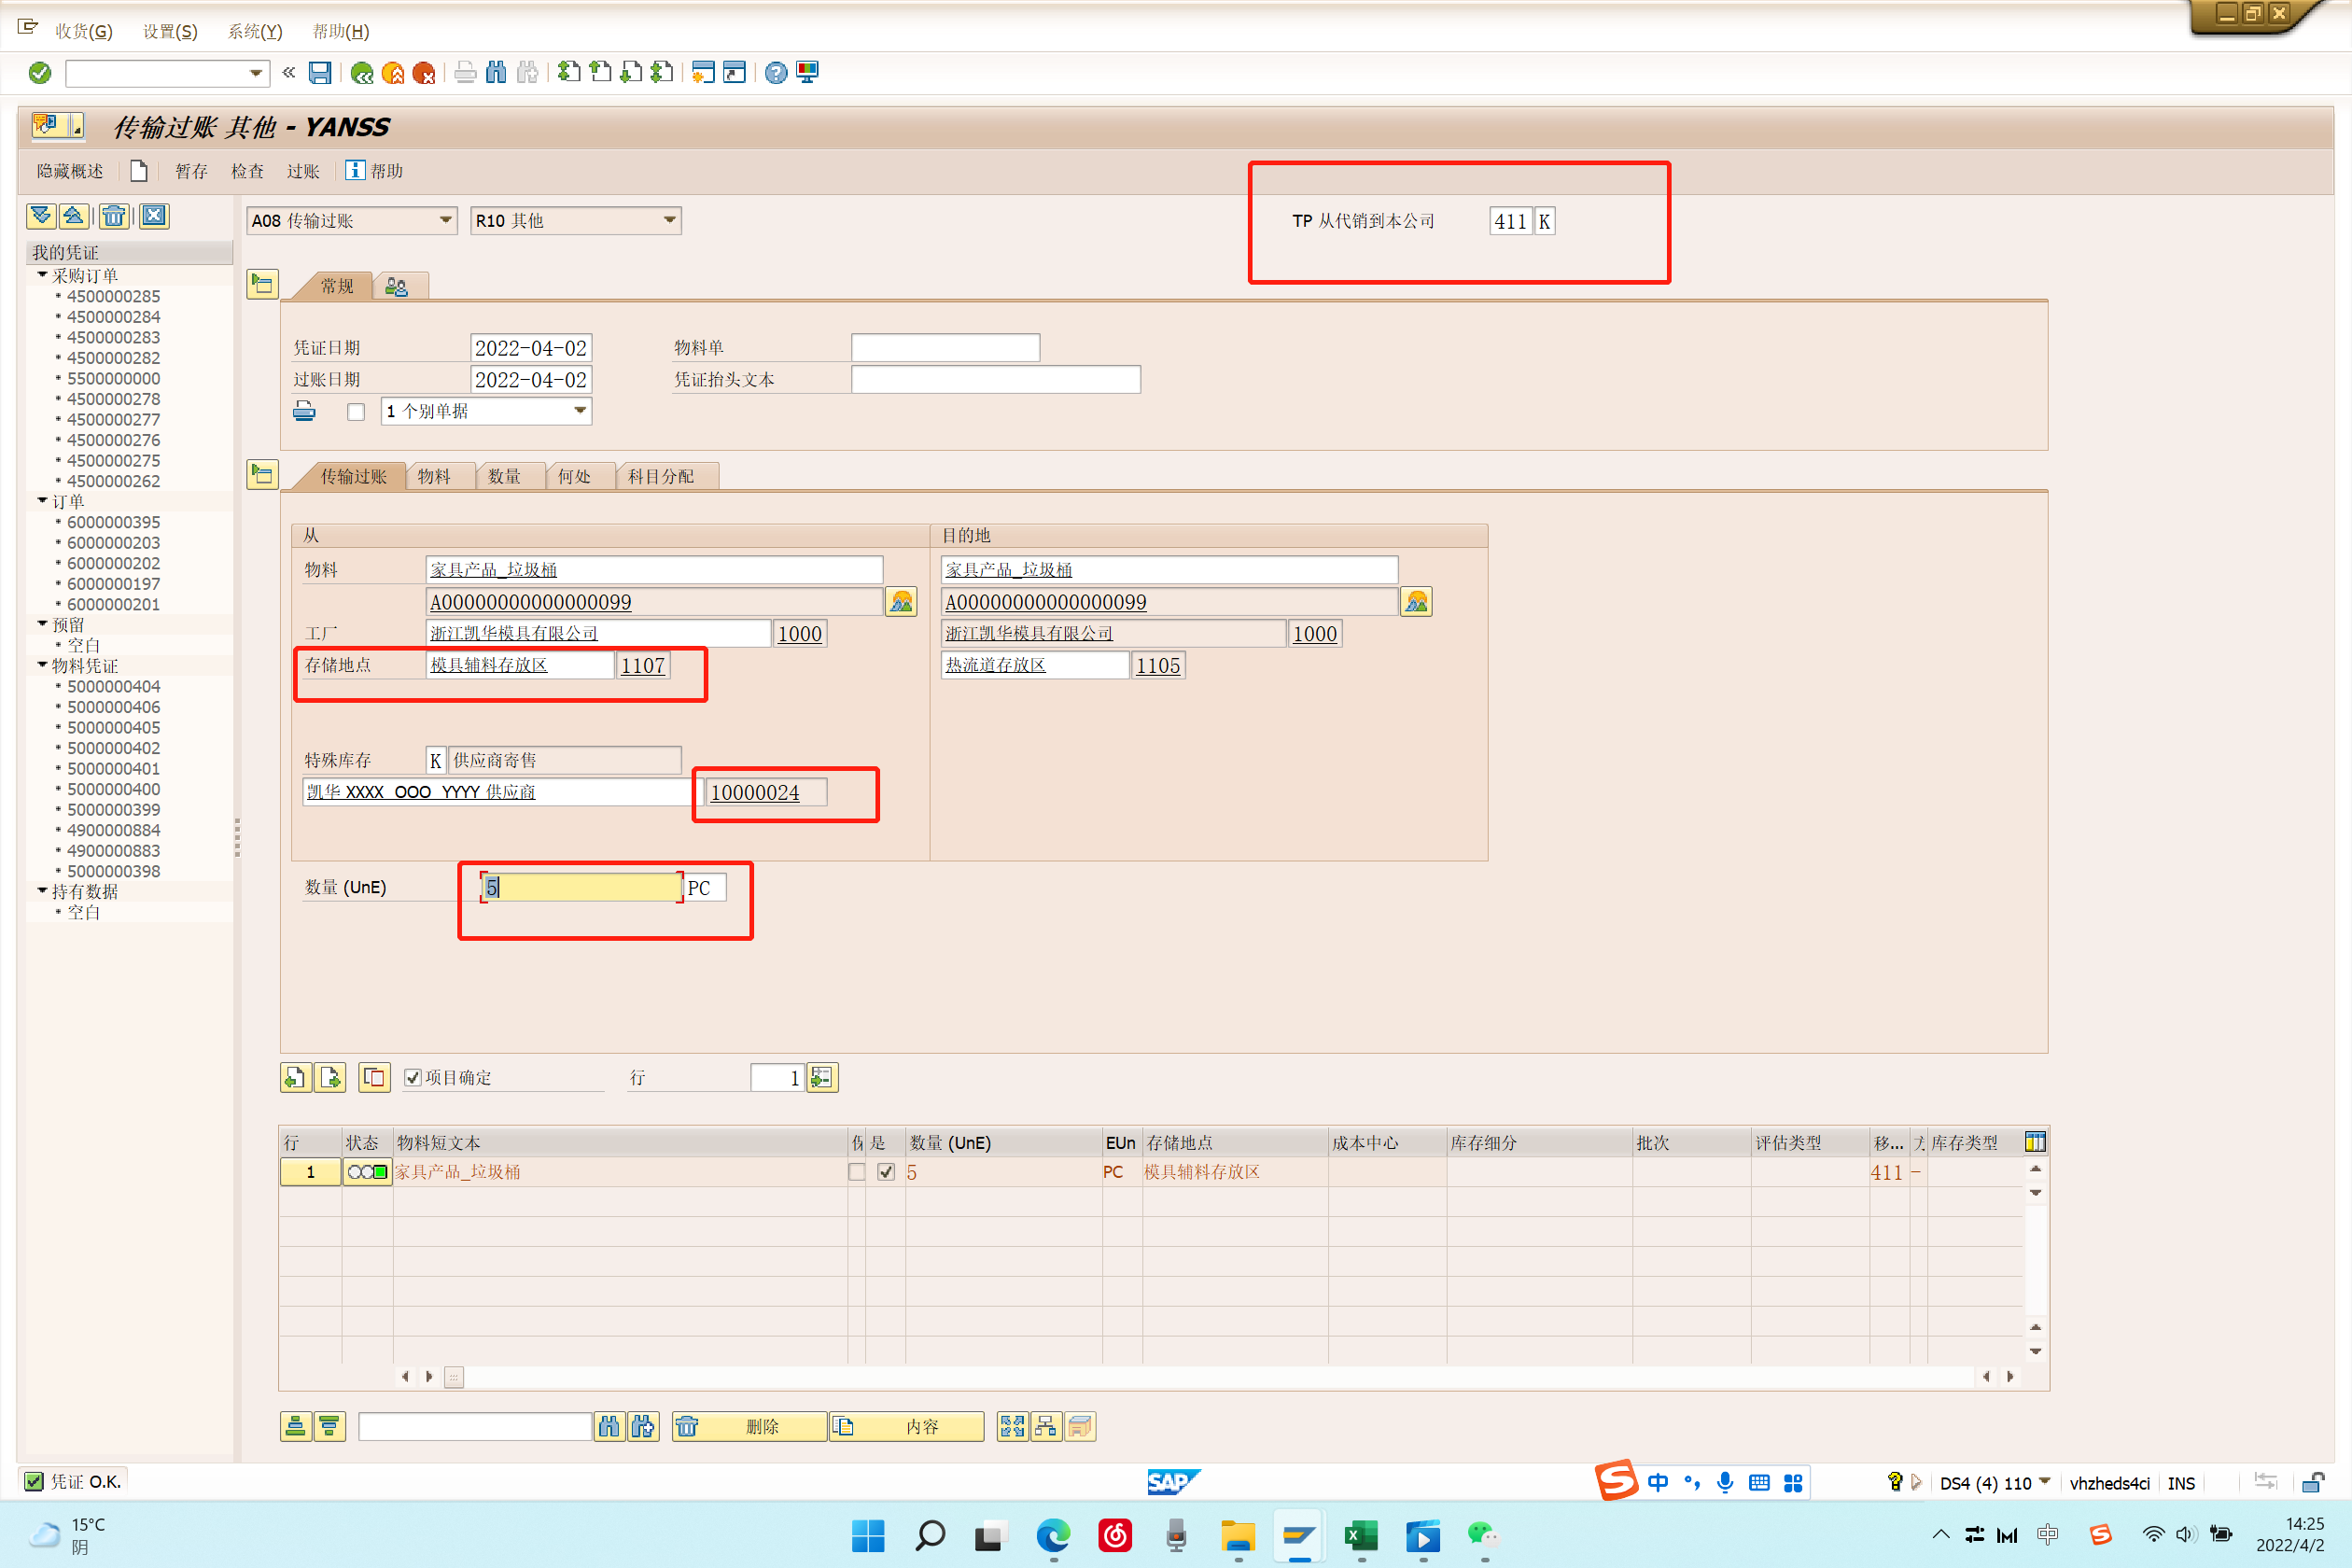Click the green checkmark Enter icon

tap(40, 73)
